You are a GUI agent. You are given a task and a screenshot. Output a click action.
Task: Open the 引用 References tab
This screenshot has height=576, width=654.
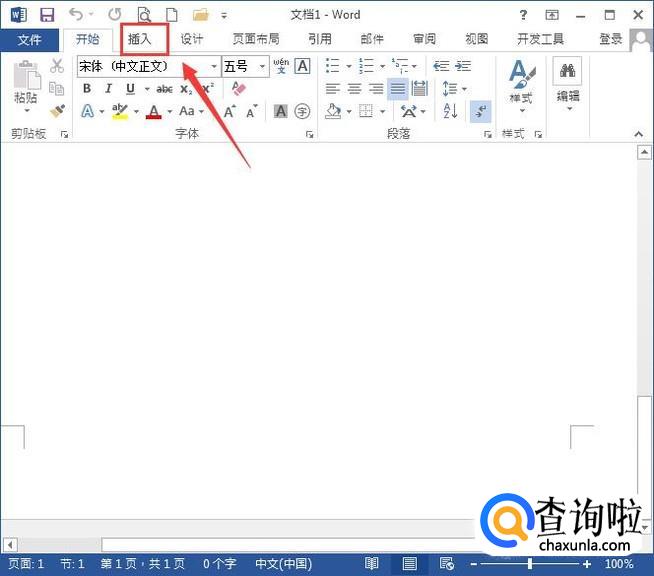click(x=320, y=40)
